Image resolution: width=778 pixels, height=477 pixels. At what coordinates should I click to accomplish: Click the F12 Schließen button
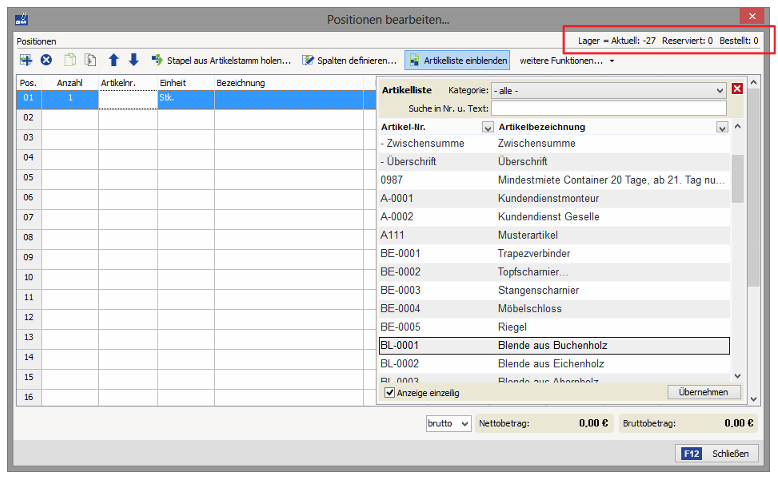click(x=716, y=454)
